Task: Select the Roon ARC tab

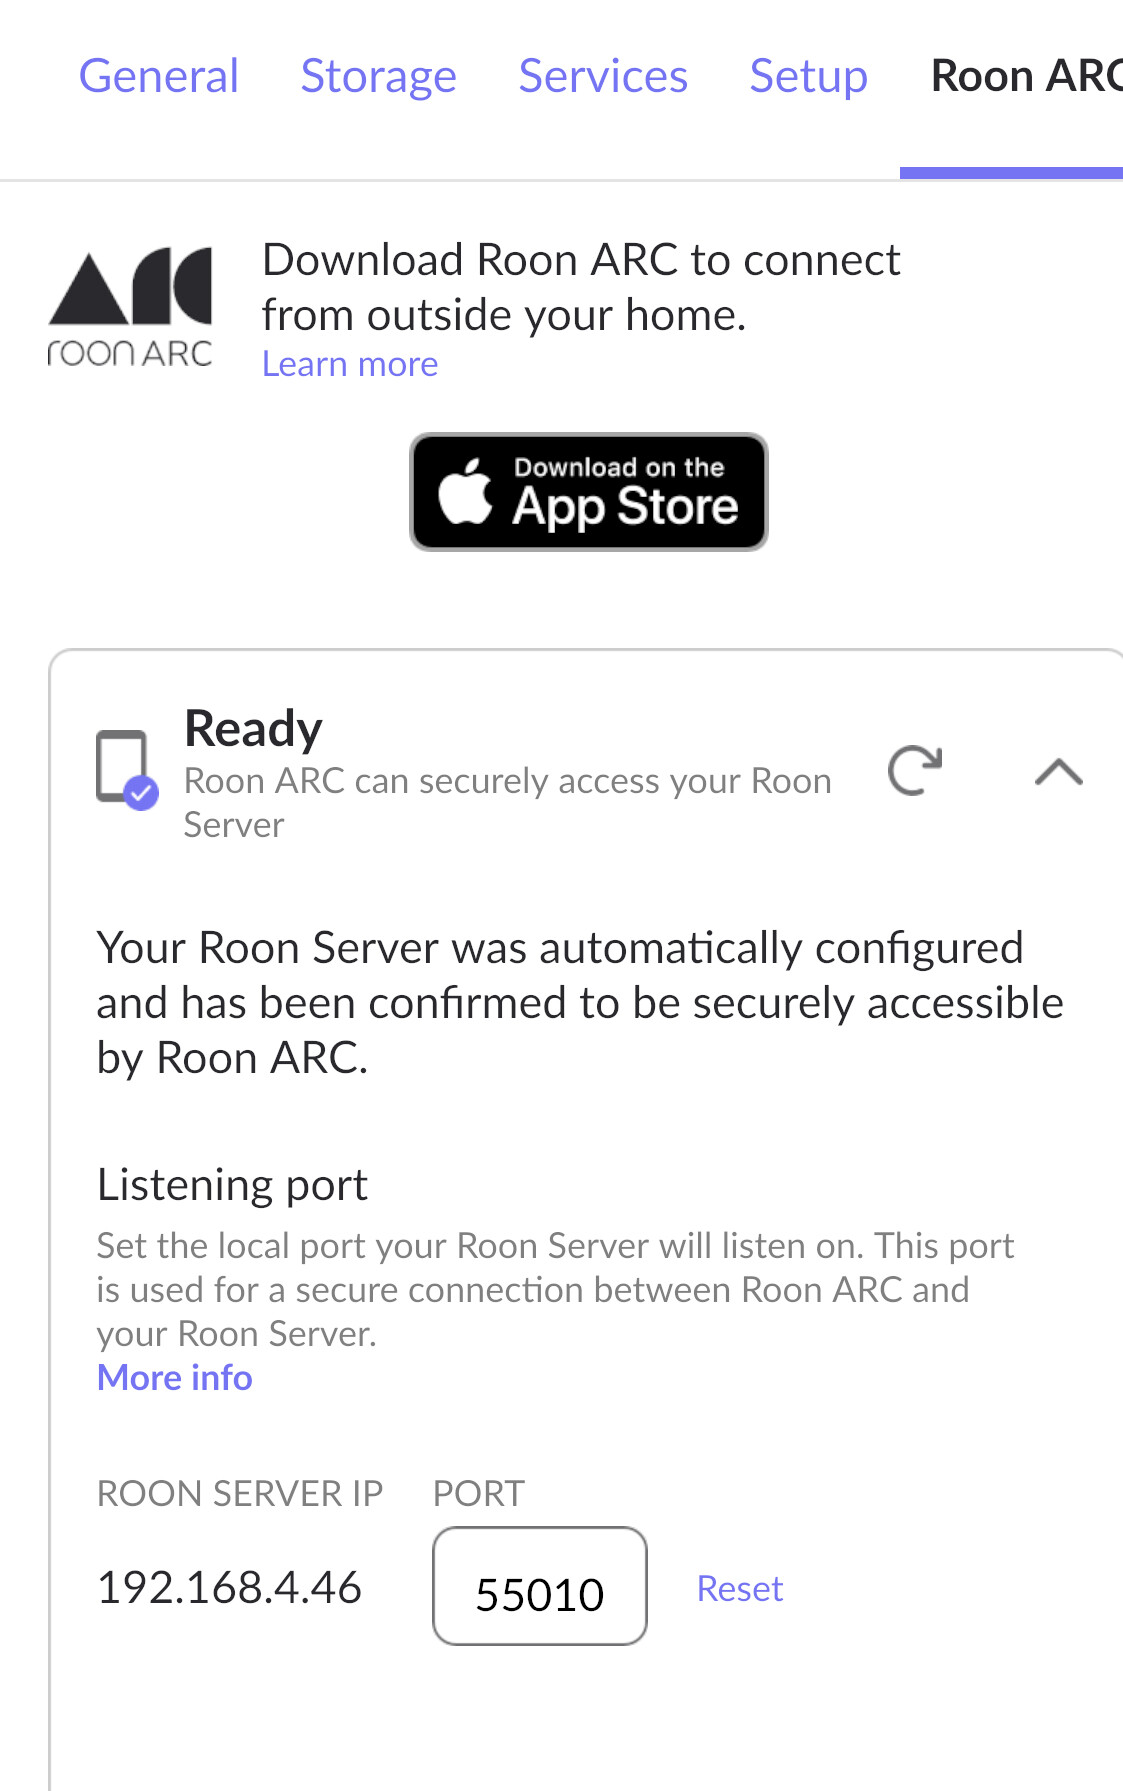Action: coord(1020,75)
